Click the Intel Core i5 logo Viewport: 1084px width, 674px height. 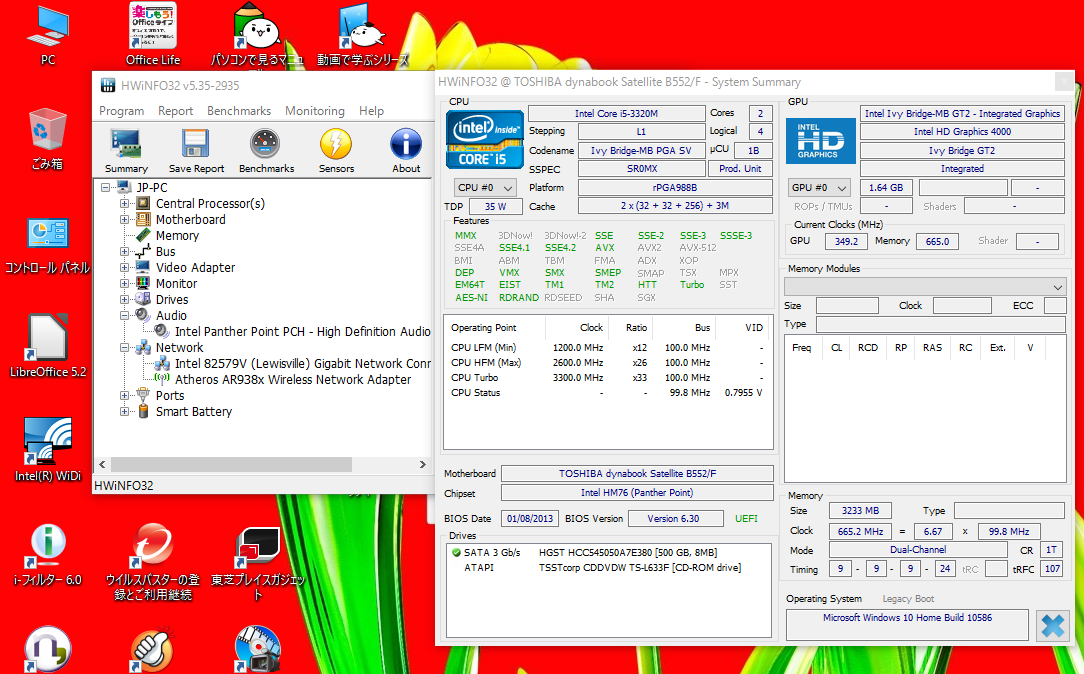pos(485,140)
